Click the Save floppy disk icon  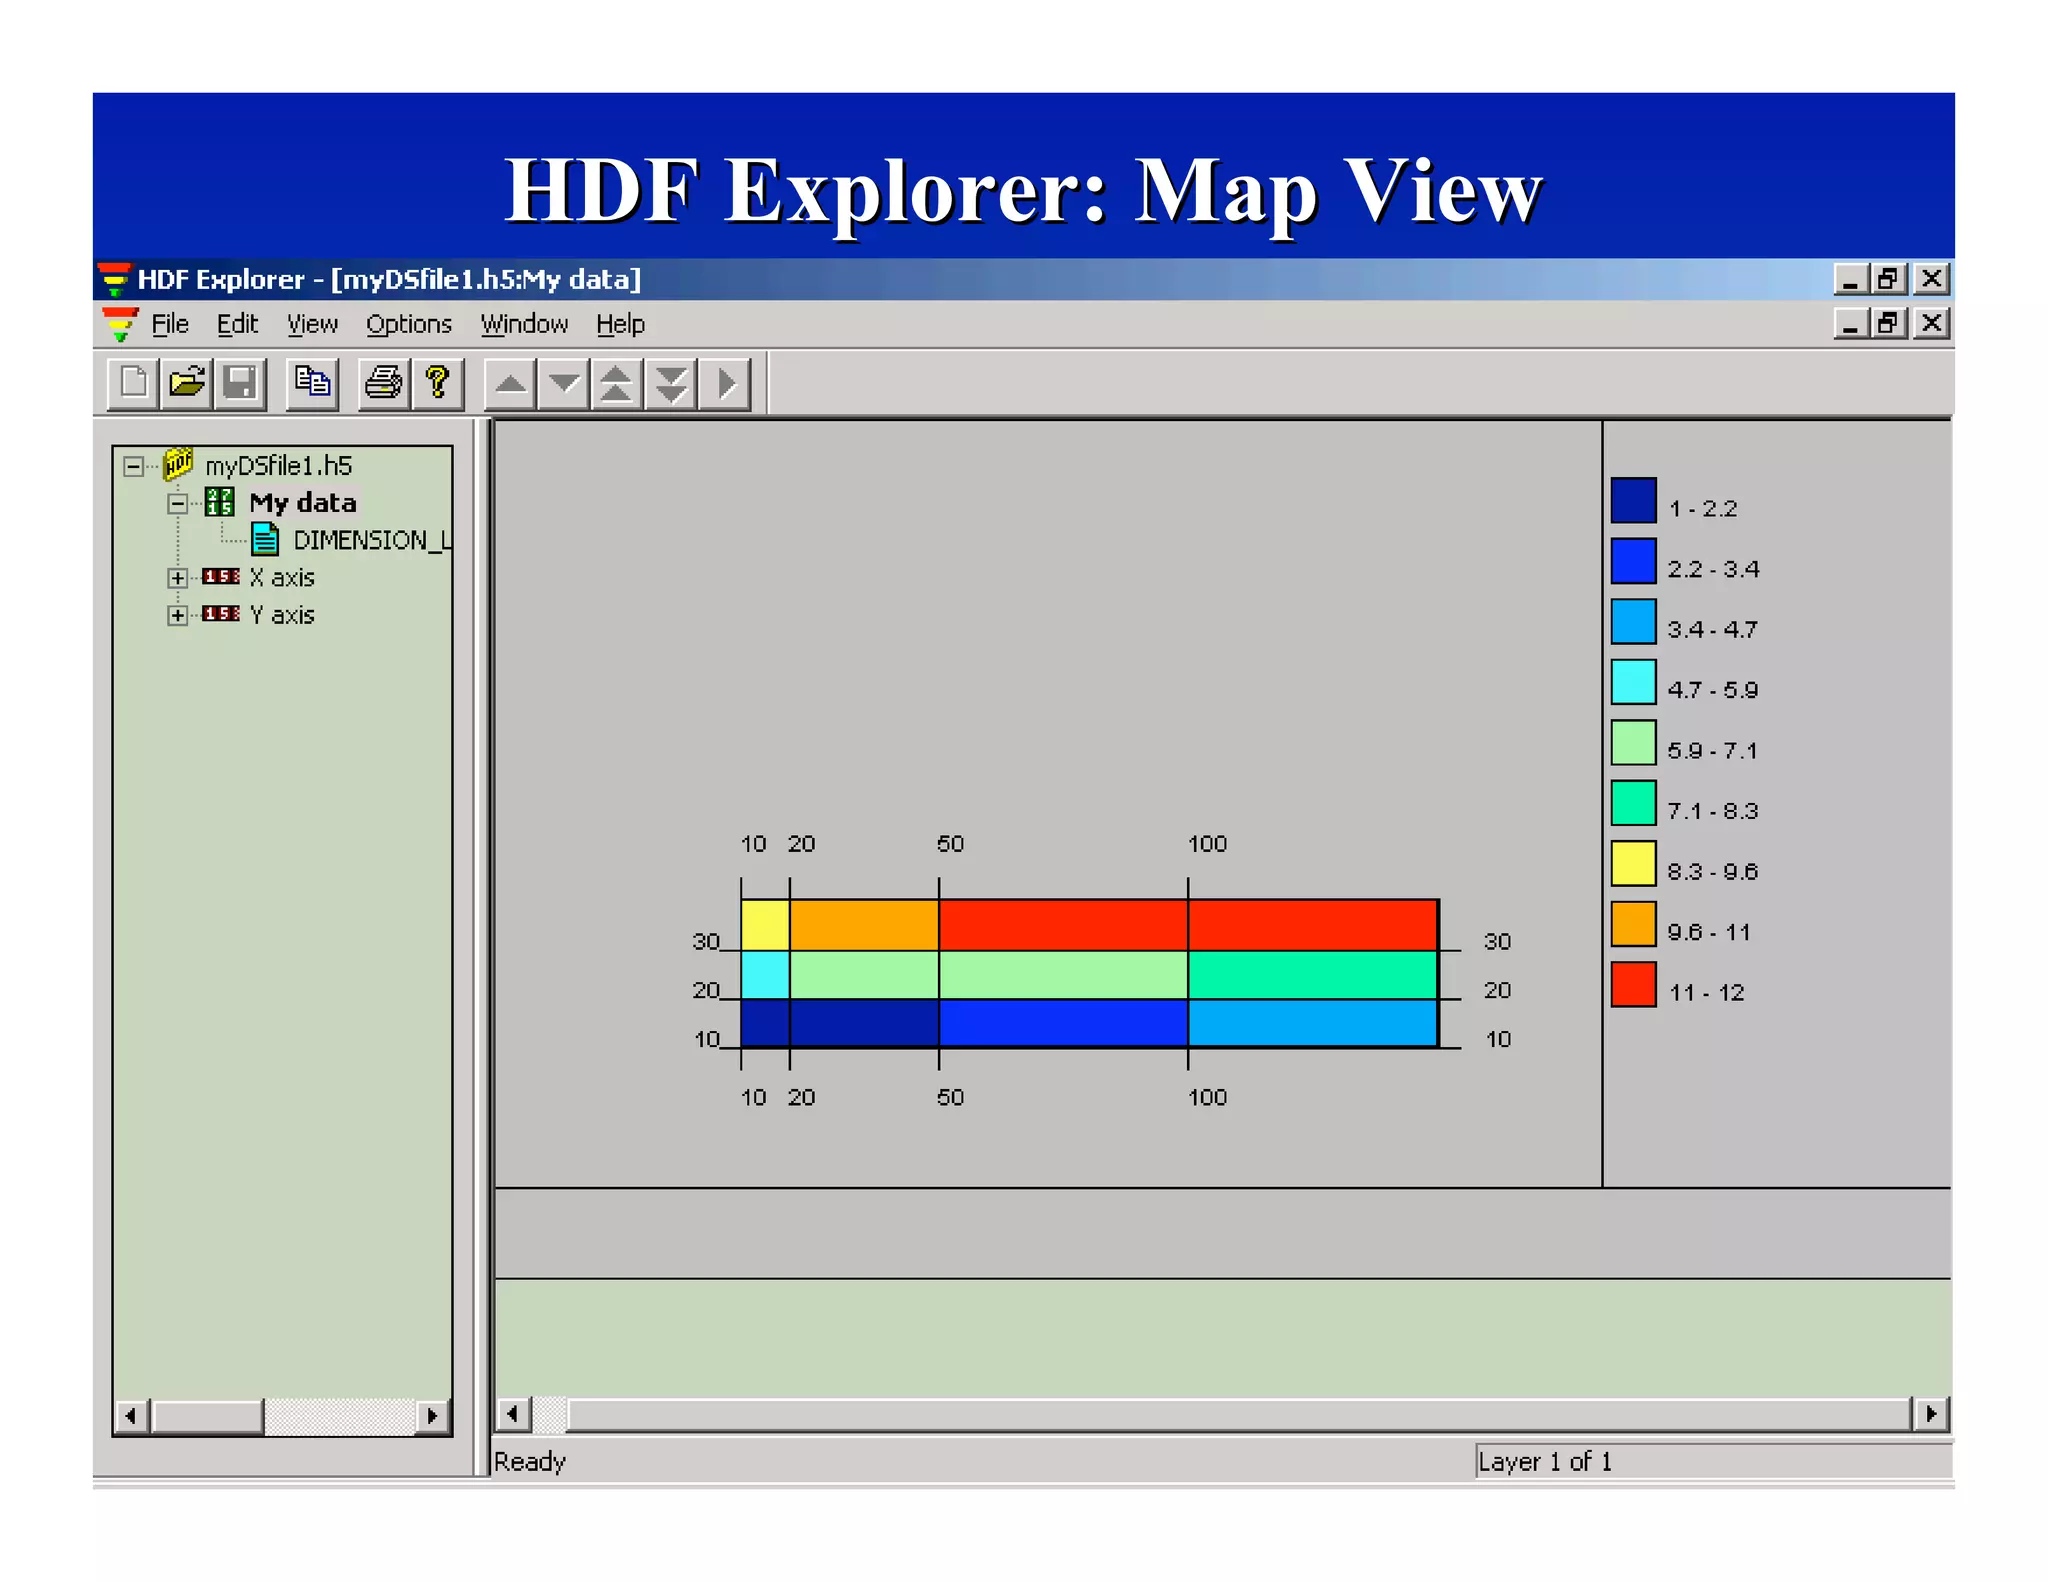[240, 383]
